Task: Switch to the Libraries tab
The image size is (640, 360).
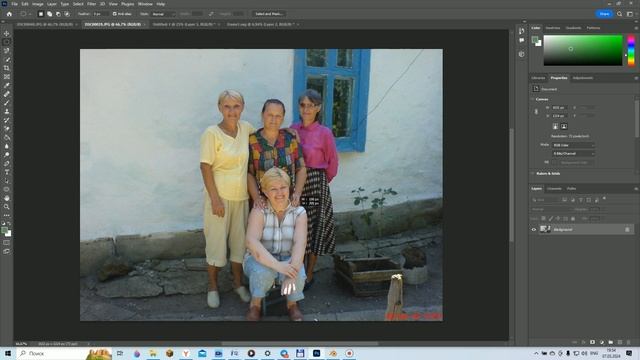Action: pos(538,78)
